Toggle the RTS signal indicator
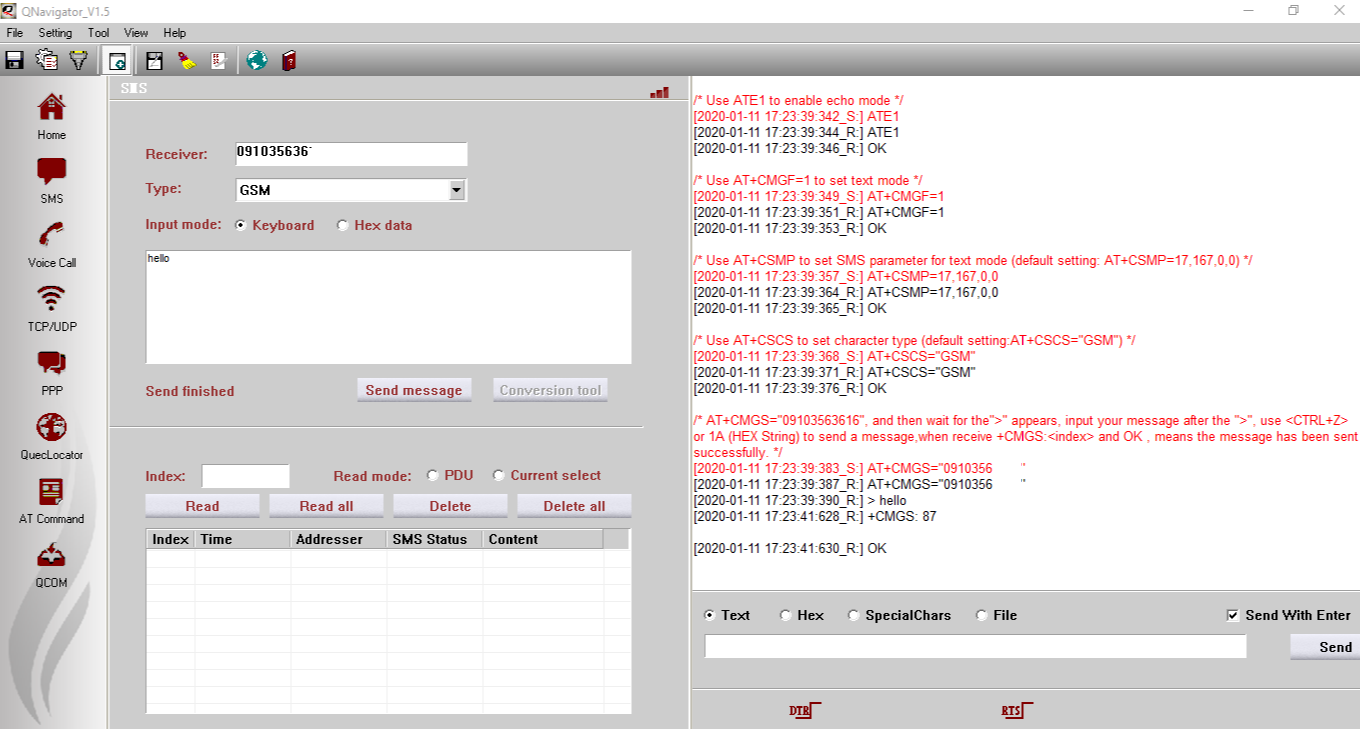This screenshot has width=1360, height=729. tap(1017, 711)
